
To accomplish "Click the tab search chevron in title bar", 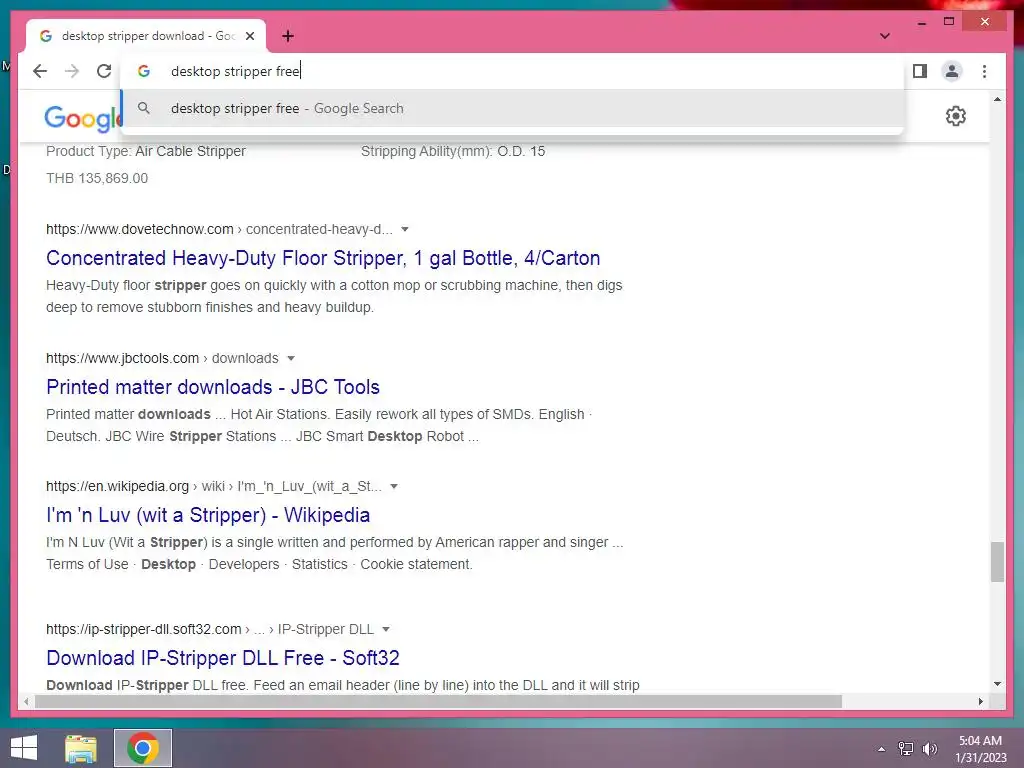I will (885, 36).
